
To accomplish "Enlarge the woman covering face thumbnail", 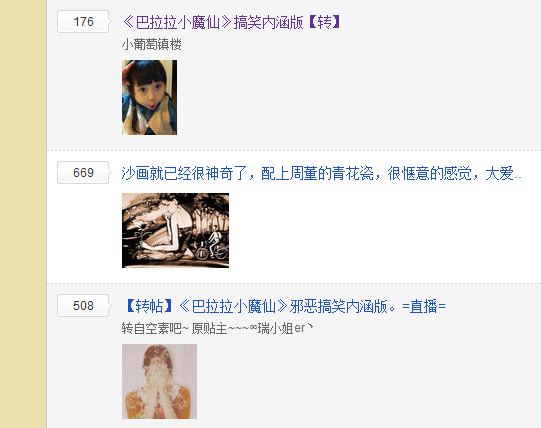I will 159,381.
